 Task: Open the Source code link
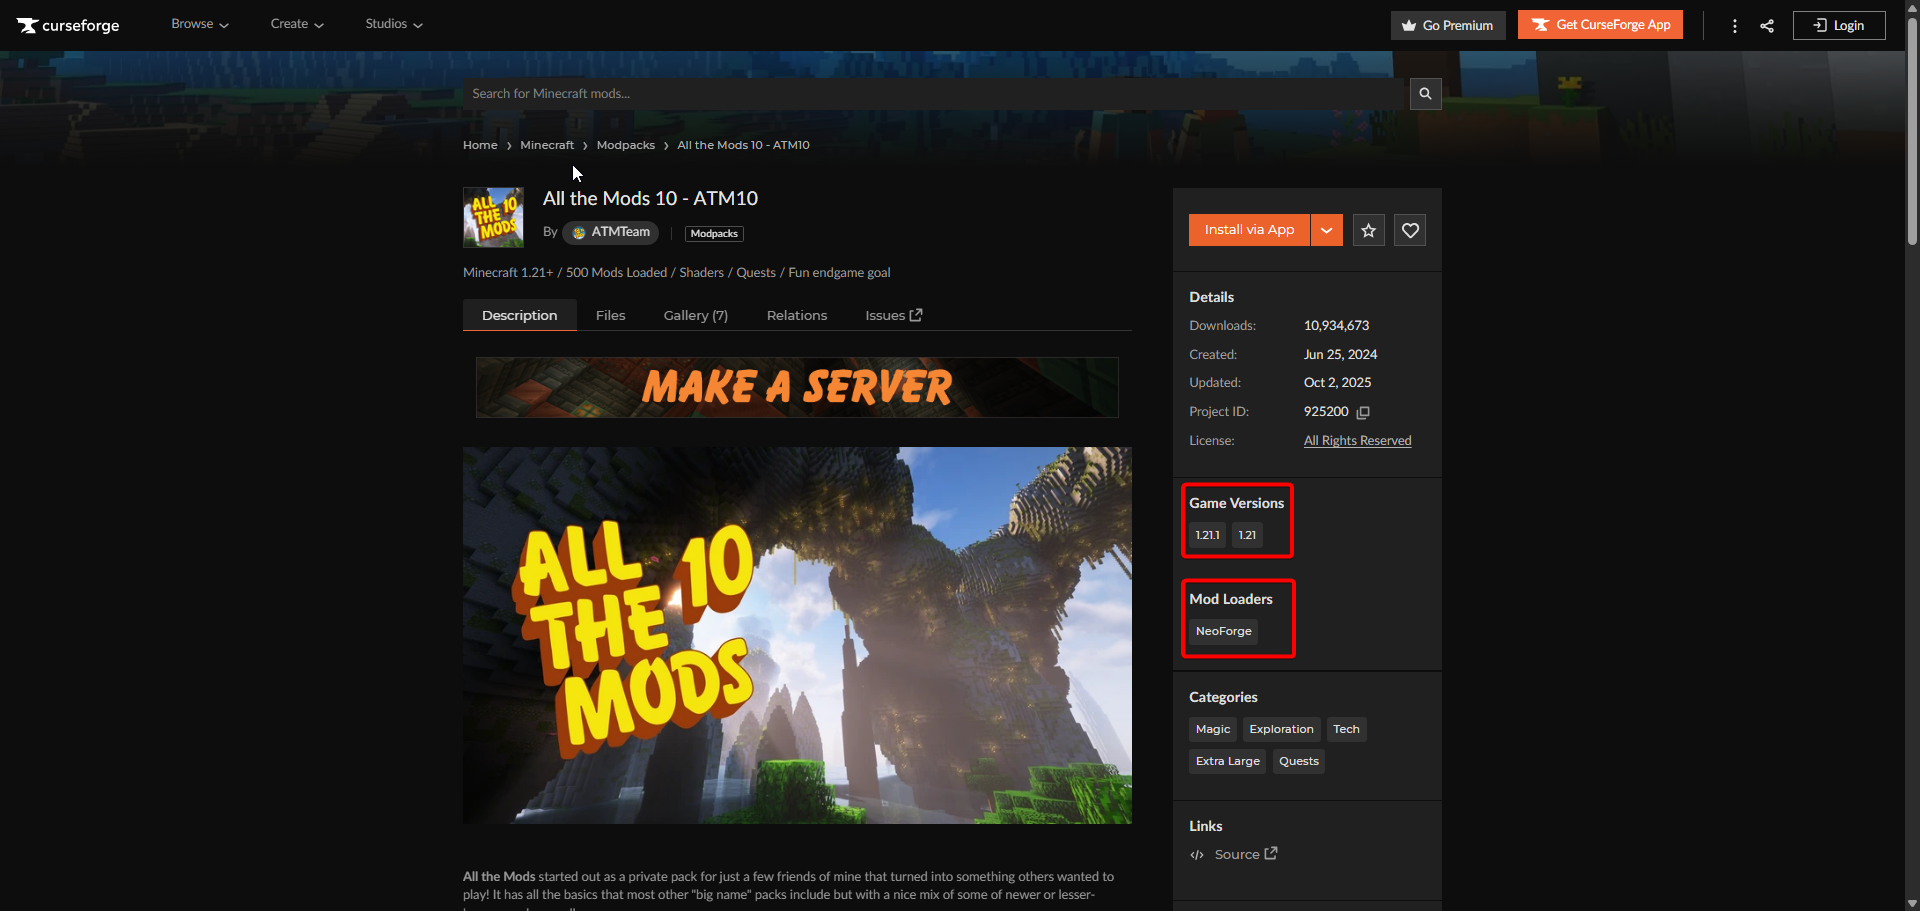[x=1244, y=854]
